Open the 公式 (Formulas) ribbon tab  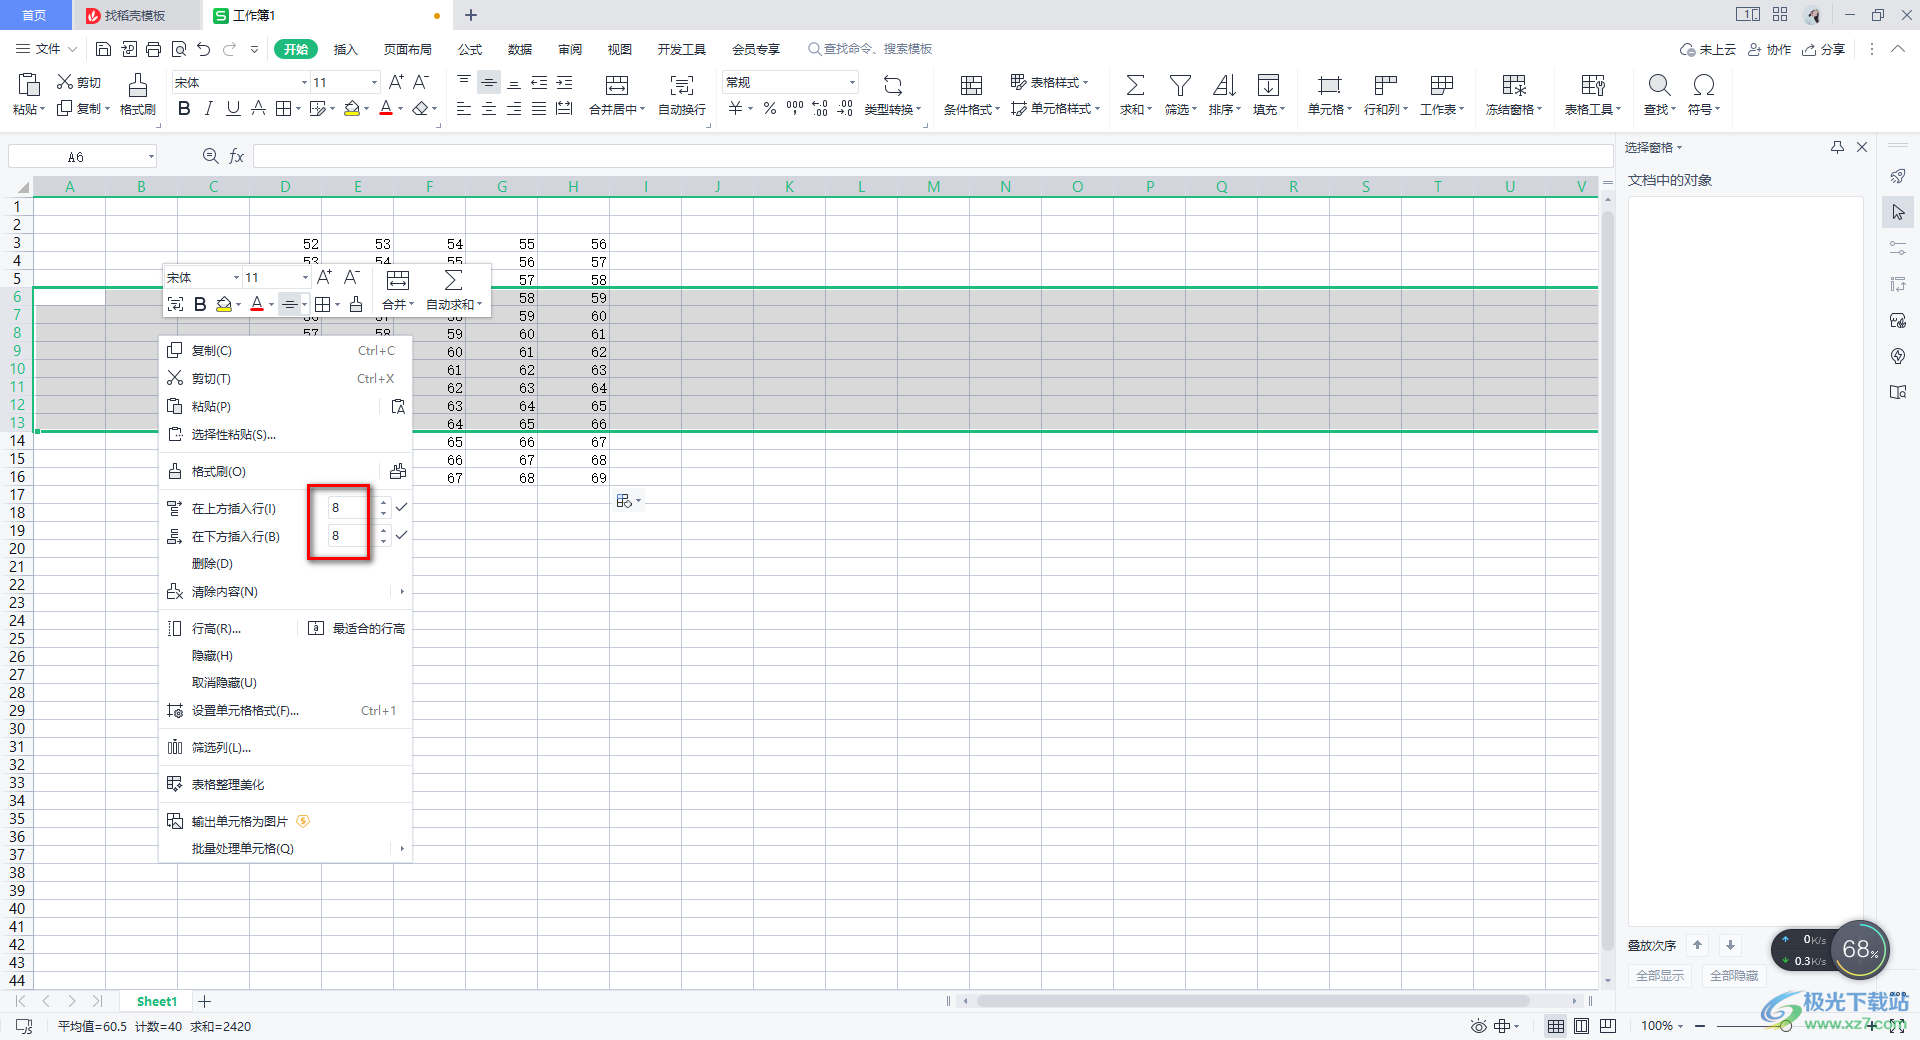[x=470, y=49]
